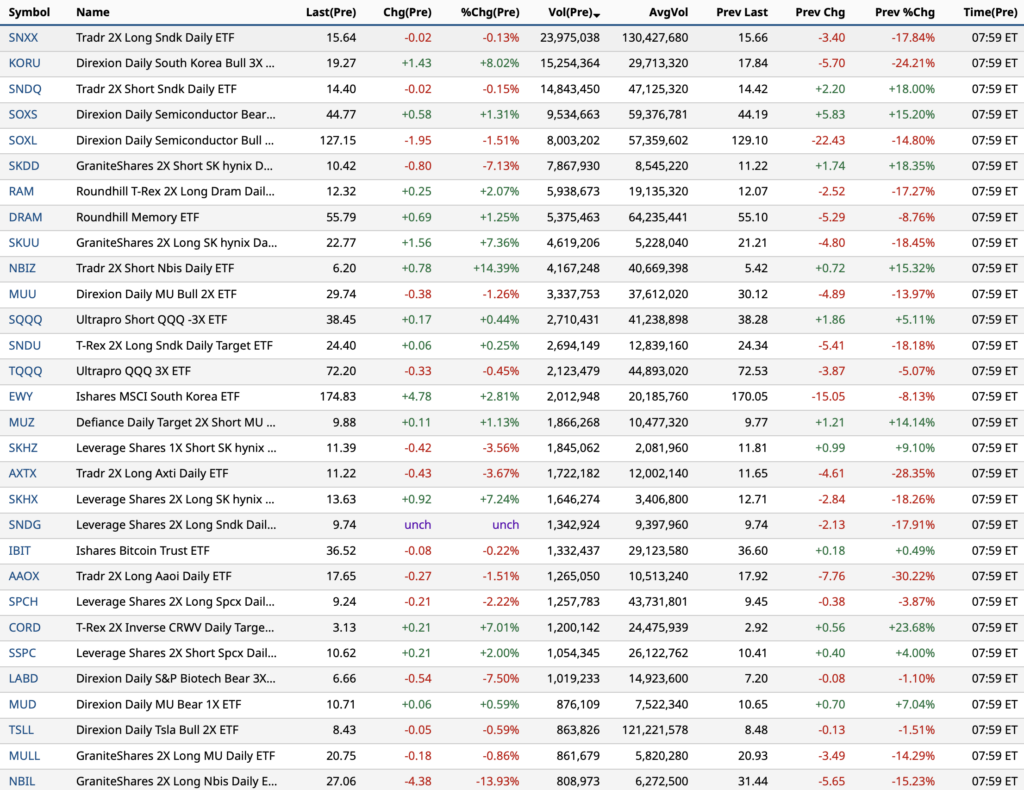Sort by the Vol(Pre) column header
The height and width of the screenshot is (790, 1024).
[573, 12]
